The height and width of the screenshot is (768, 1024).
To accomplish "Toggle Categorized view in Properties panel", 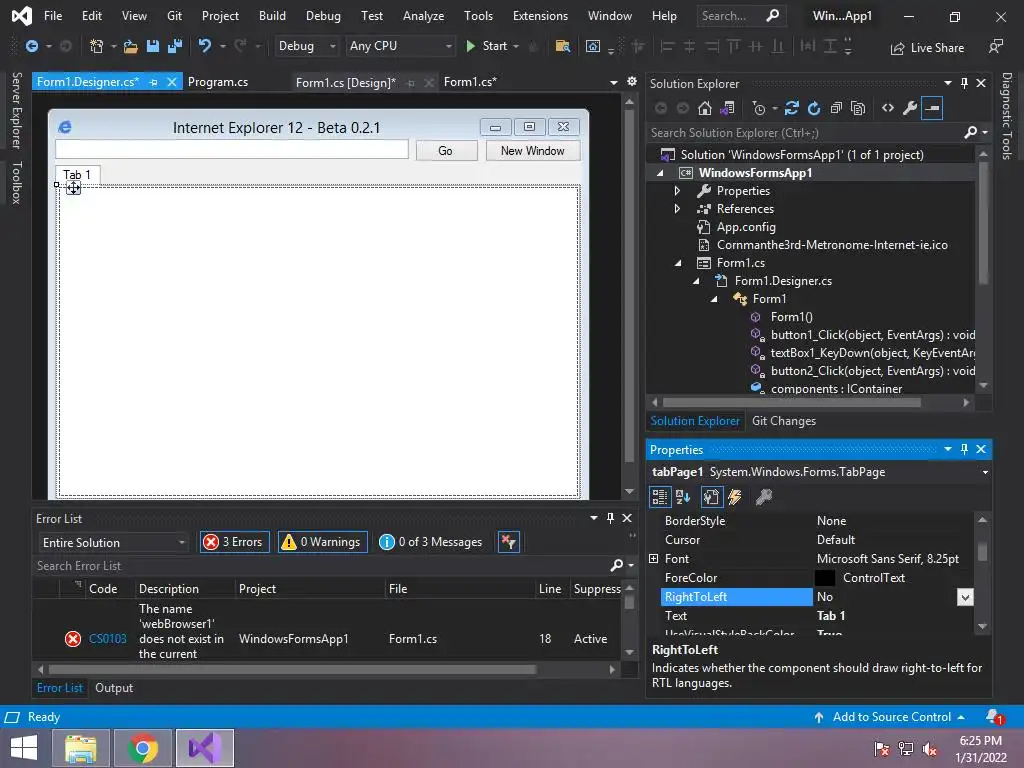I will click(x=660, y=497).
